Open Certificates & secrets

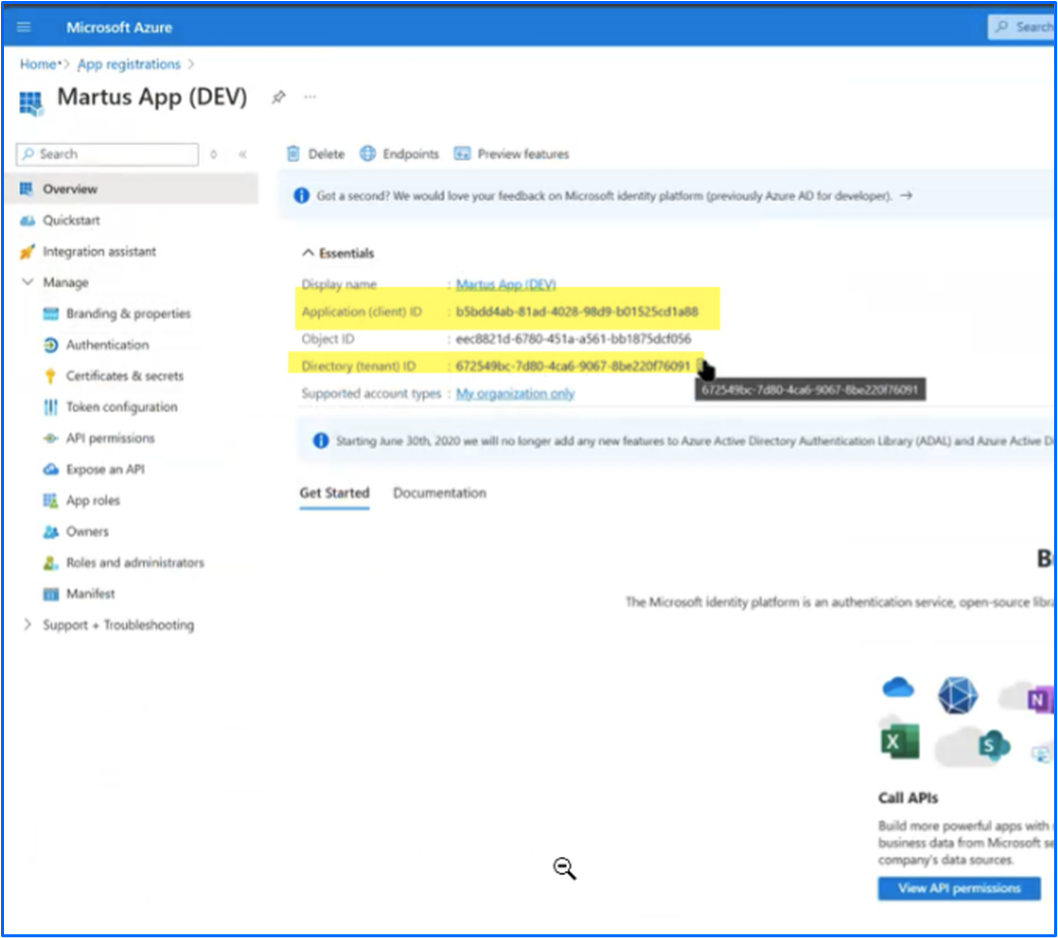125,376
